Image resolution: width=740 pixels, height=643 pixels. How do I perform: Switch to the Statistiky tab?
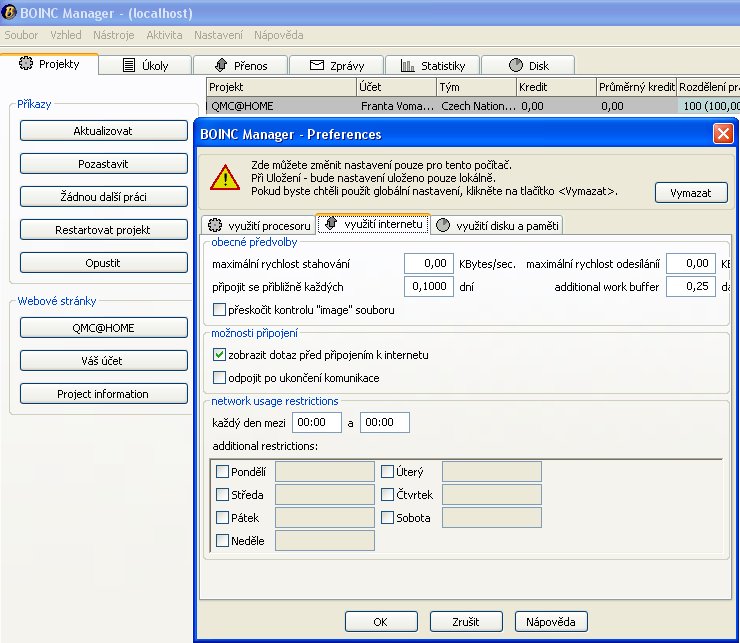(433, 66)
